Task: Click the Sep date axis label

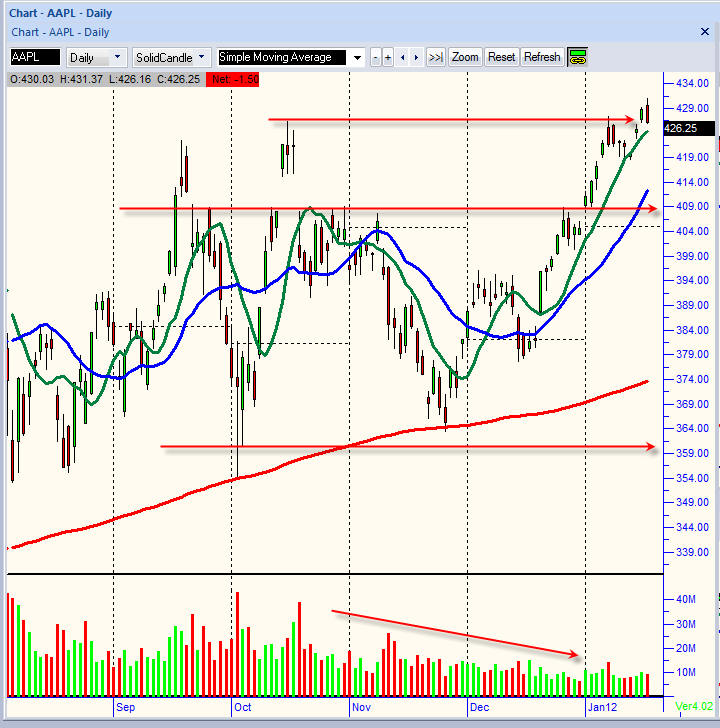Action: (125, 707)
